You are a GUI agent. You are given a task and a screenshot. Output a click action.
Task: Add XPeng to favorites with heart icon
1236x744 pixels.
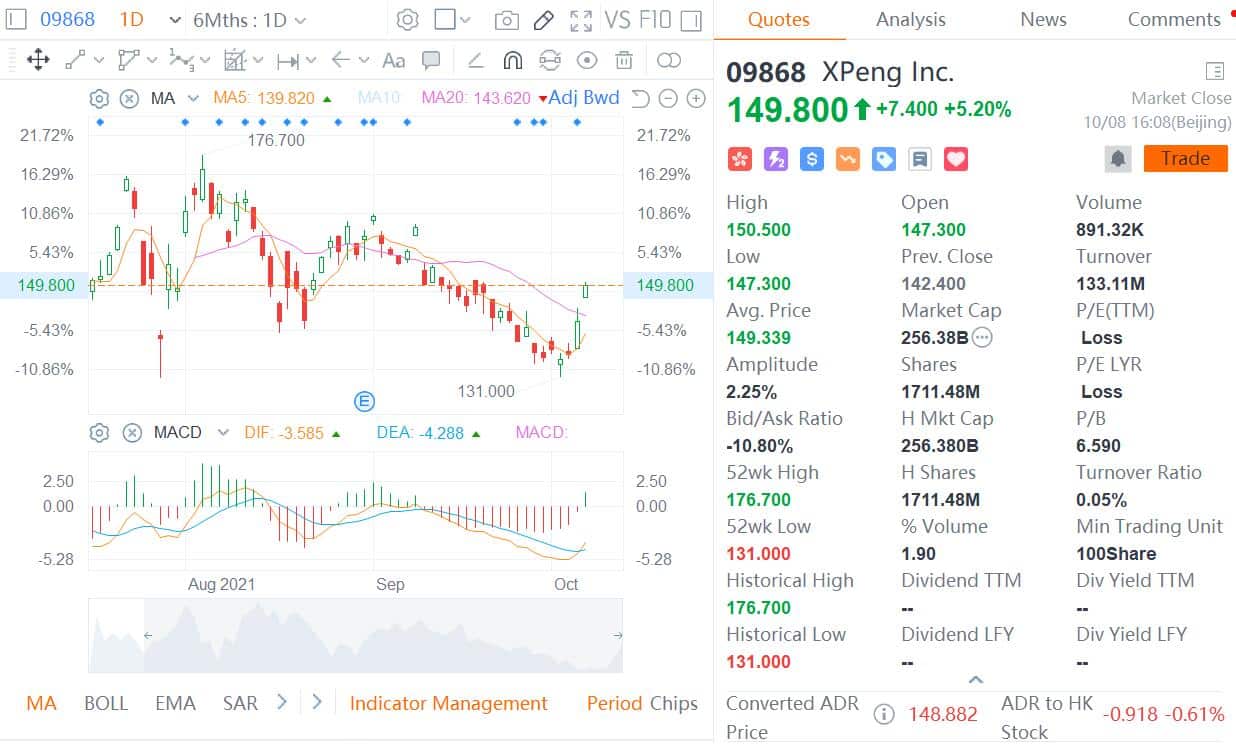[955, 159]
